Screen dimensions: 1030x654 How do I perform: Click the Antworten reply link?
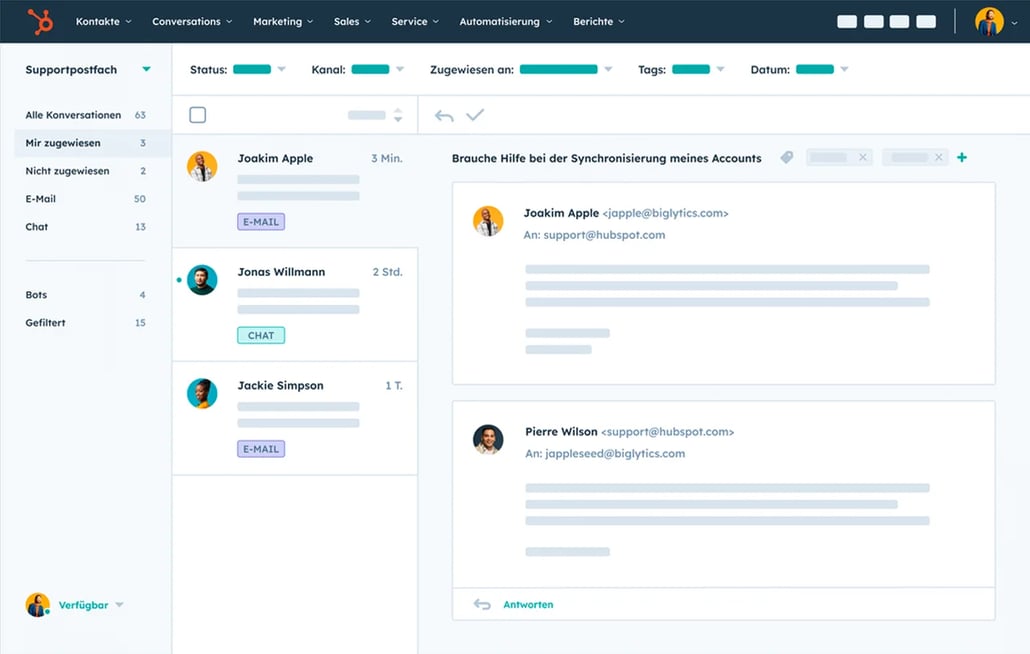pyautogui.click(x=527, y=605)
